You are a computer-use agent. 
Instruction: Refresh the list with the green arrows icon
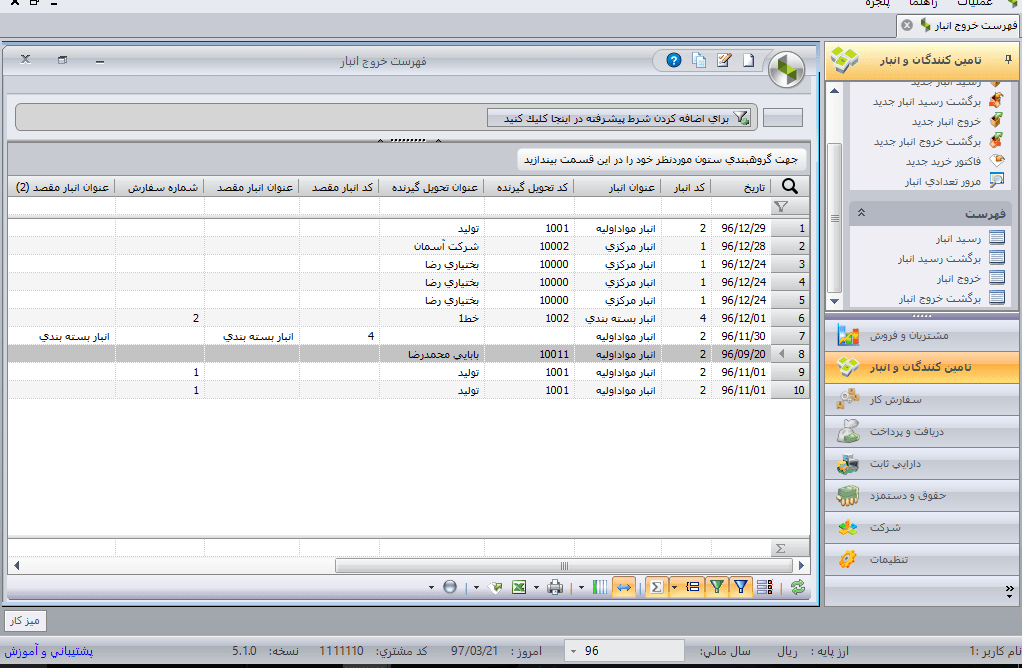coord(798,587)
